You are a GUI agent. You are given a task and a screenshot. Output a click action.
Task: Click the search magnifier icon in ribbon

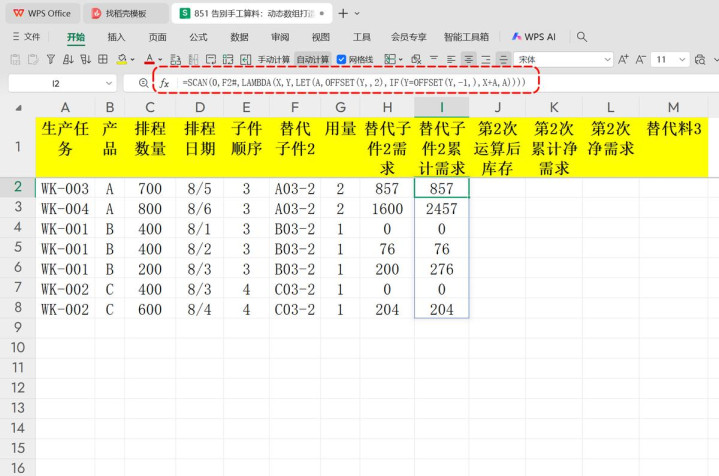point(582,37)
